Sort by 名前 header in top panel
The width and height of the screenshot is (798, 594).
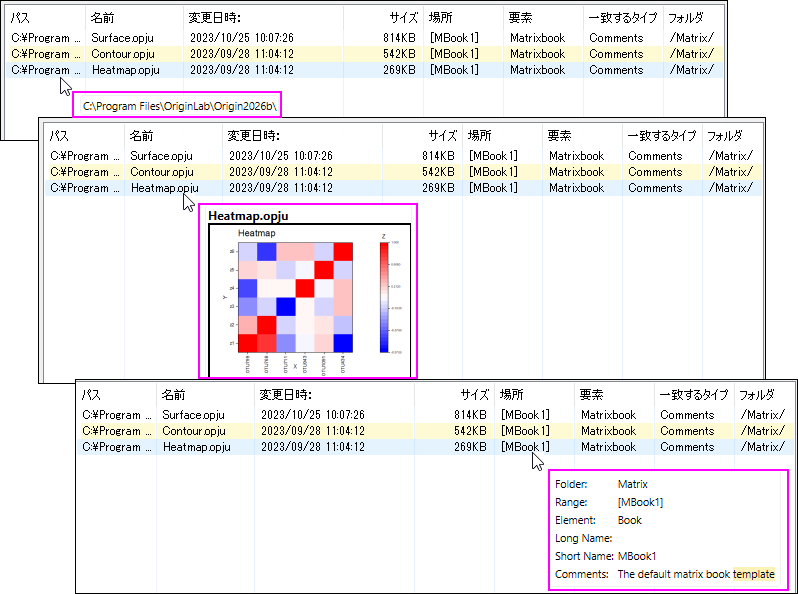[102, 18]
